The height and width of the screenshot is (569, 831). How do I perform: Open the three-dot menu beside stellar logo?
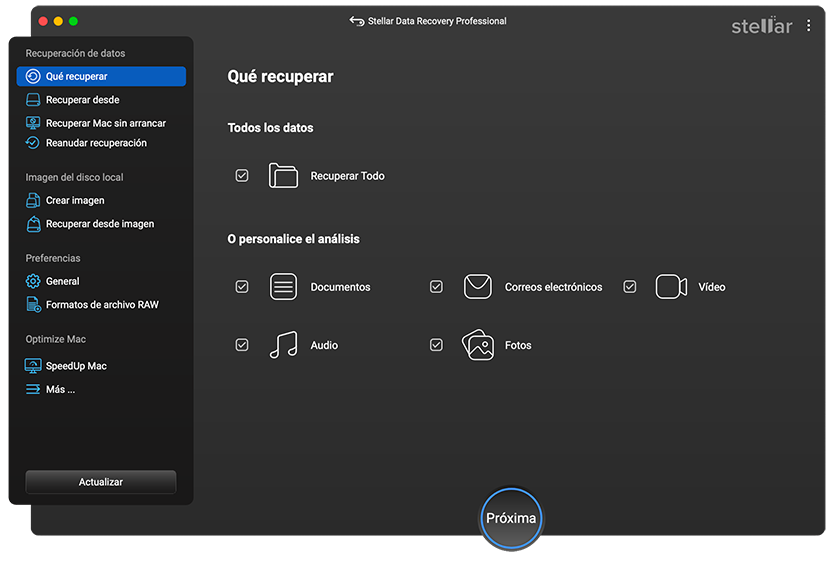click(x=808, y=25)
